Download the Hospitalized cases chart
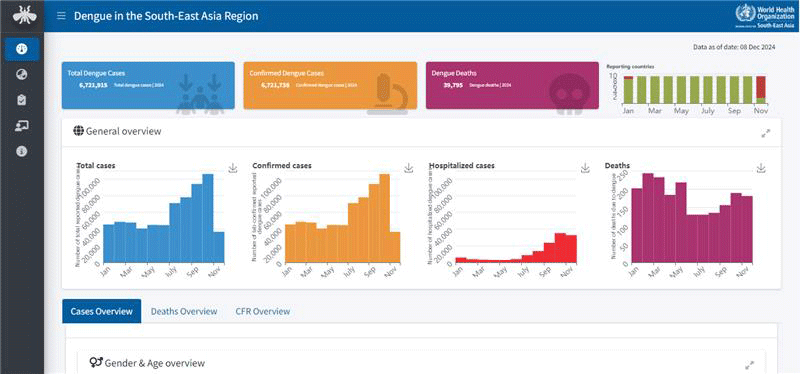Viewport: 800px width, 374px height. pos(585,168)
